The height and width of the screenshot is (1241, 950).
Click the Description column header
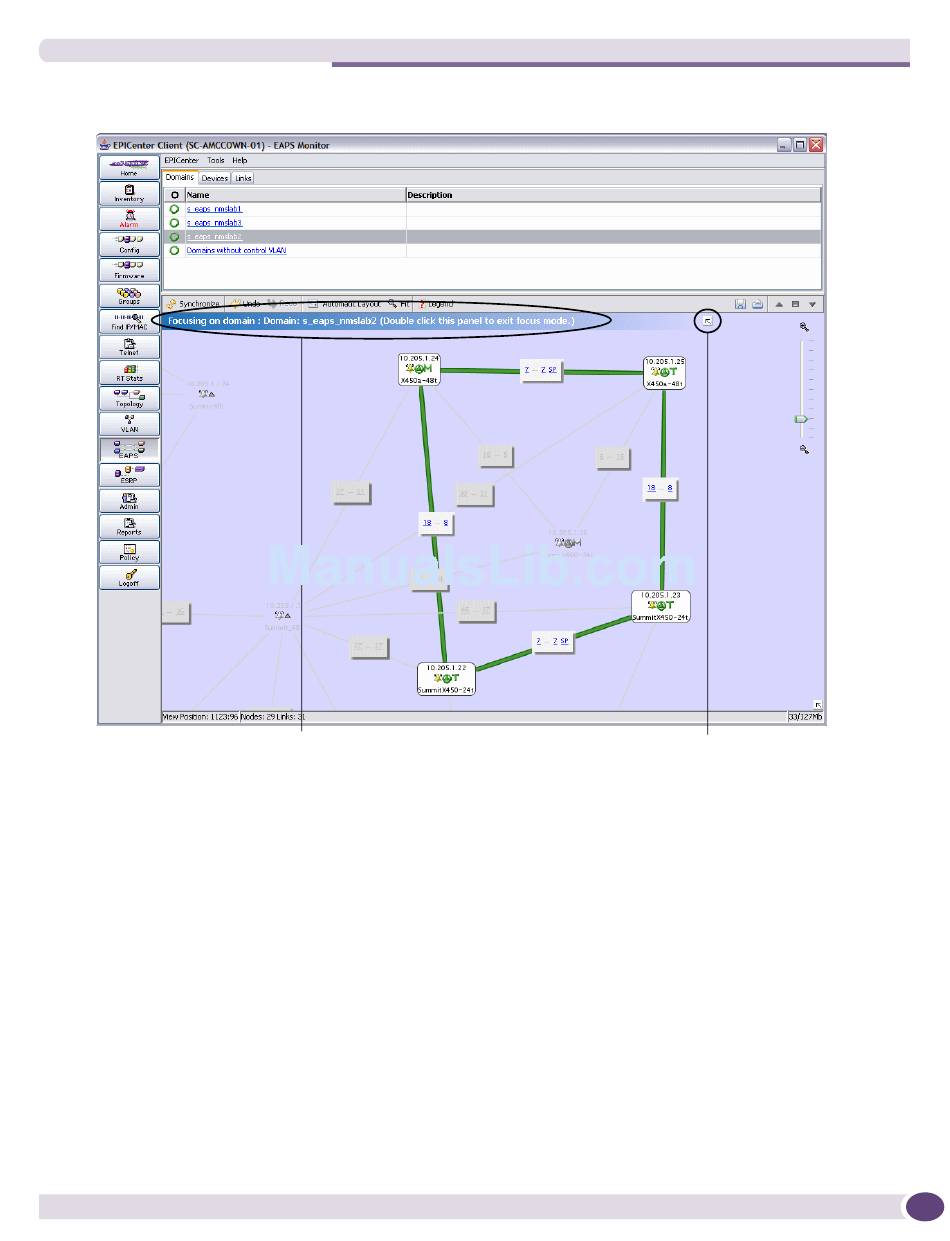[613, 195]
